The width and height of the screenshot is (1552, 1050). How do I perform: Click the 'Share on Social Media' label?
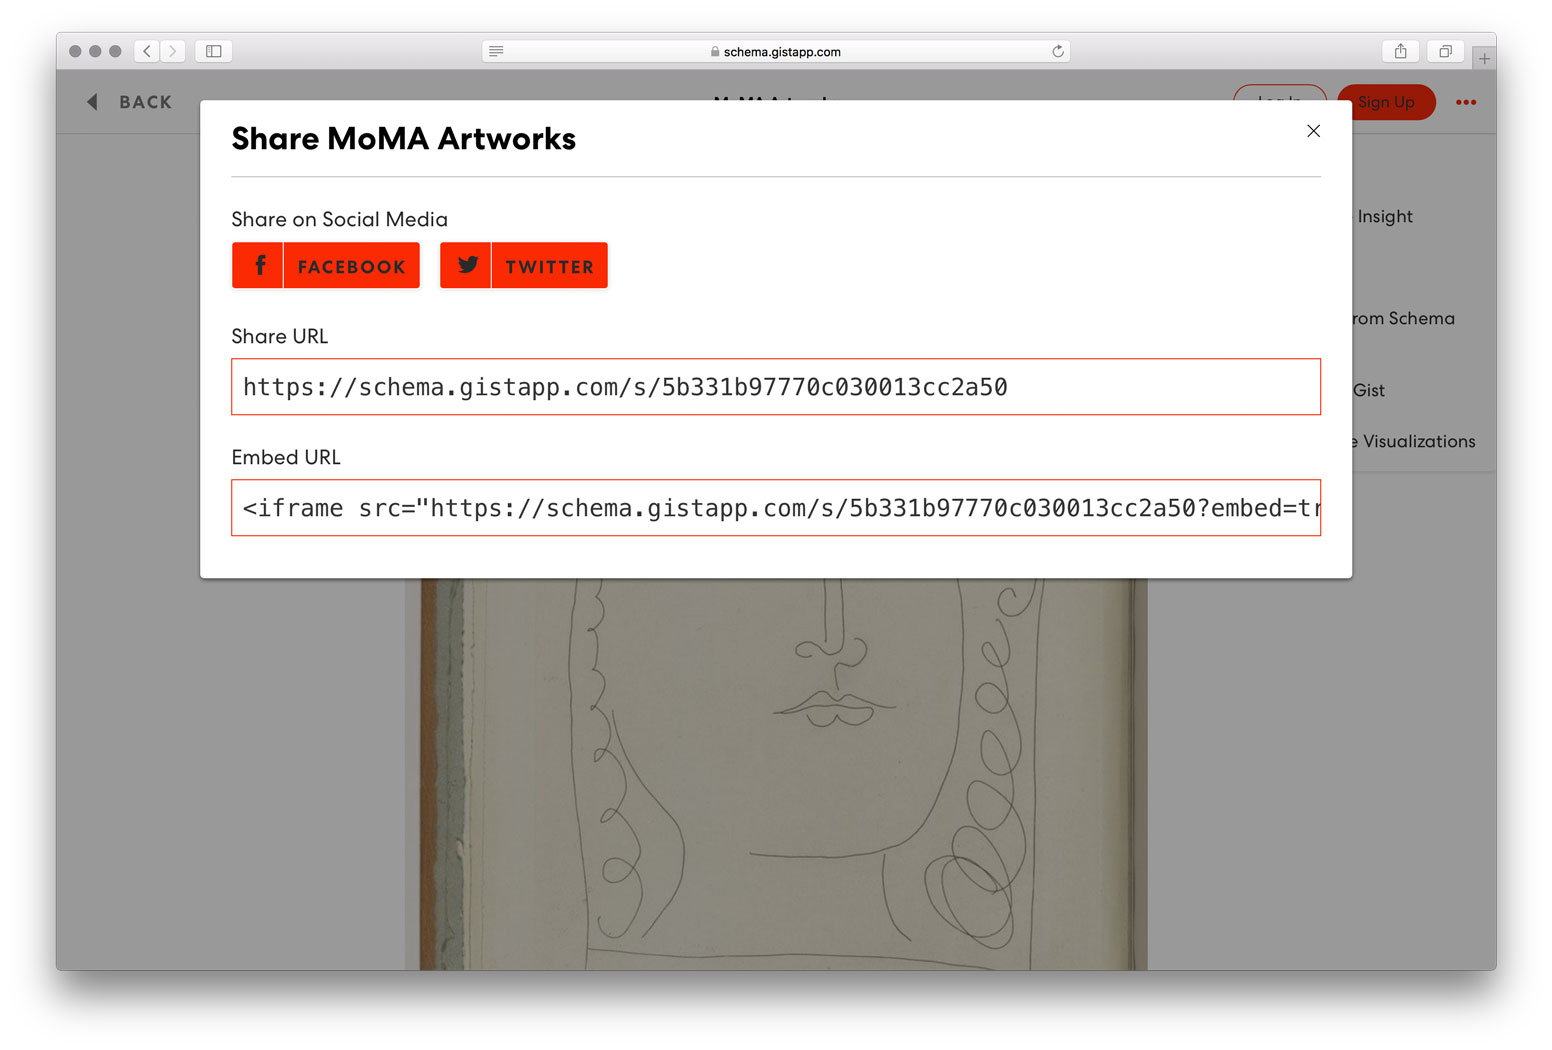click(340, 219)
